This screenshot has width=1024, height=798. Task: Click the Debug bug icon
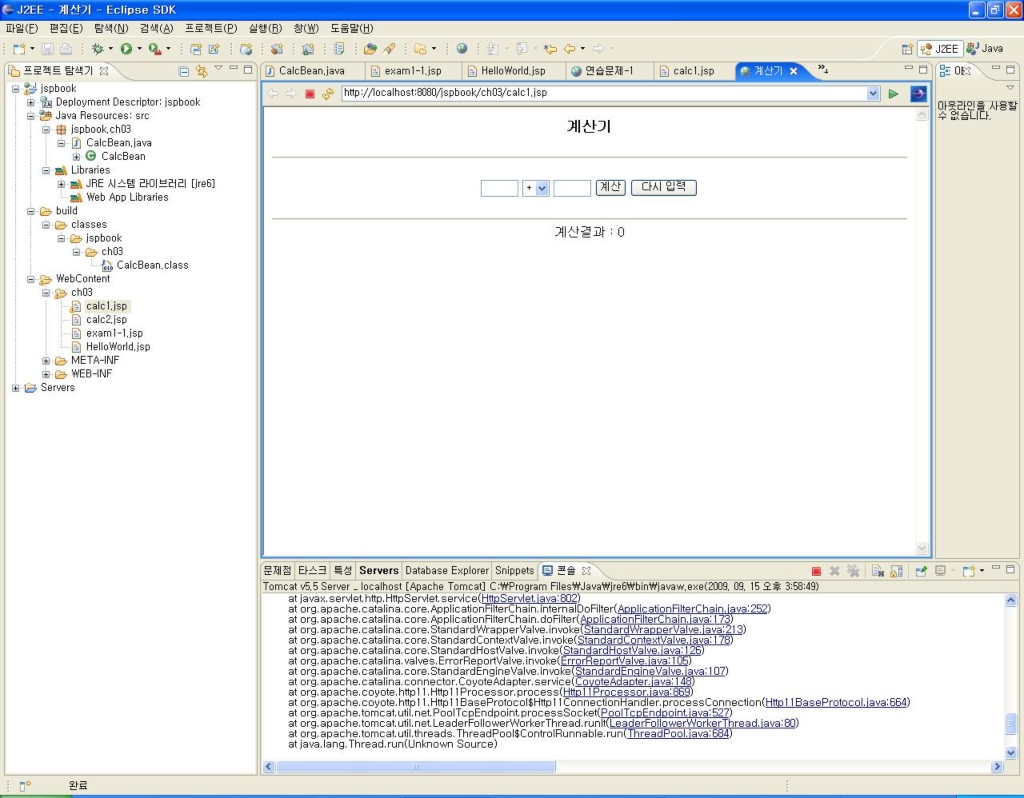tap(97, 48)
